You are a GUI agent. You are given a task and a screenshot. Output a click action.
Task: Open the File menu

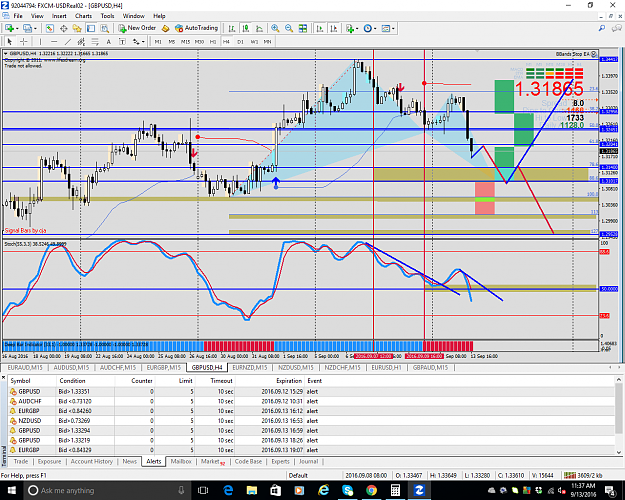[x=18, y=16]
